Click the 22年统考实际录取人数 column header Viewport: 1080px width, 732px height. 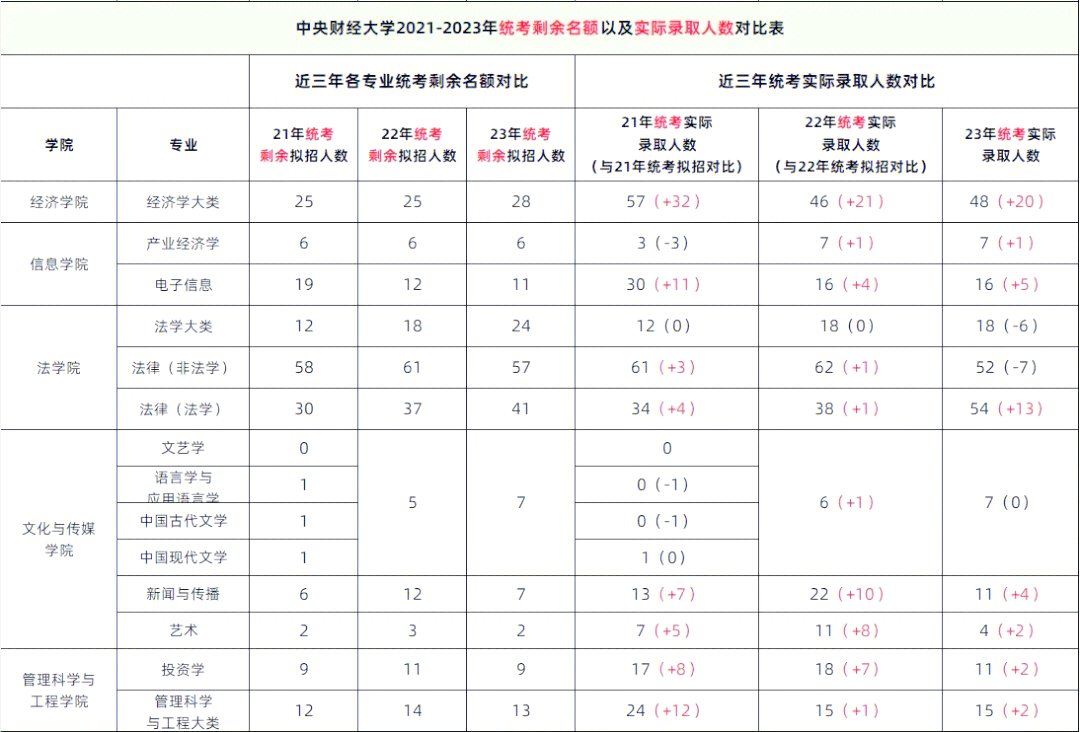tap(851, 145)
